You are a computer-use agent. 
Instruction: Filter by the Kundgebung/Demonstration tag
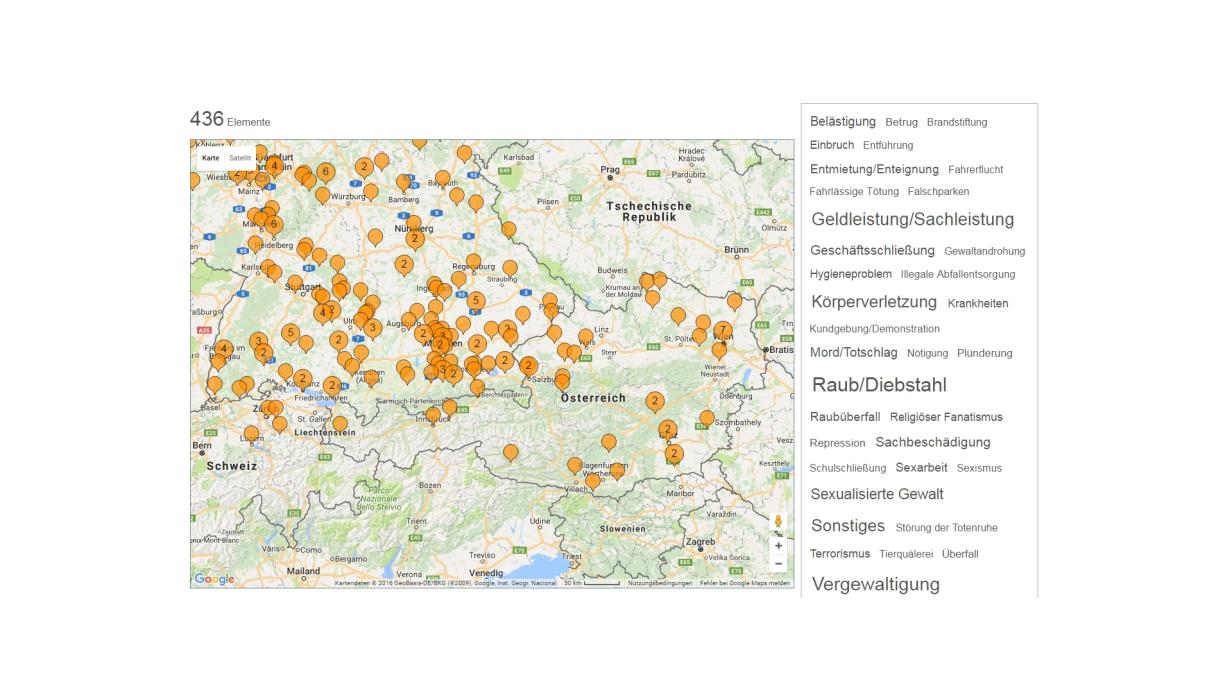point(875,329)
